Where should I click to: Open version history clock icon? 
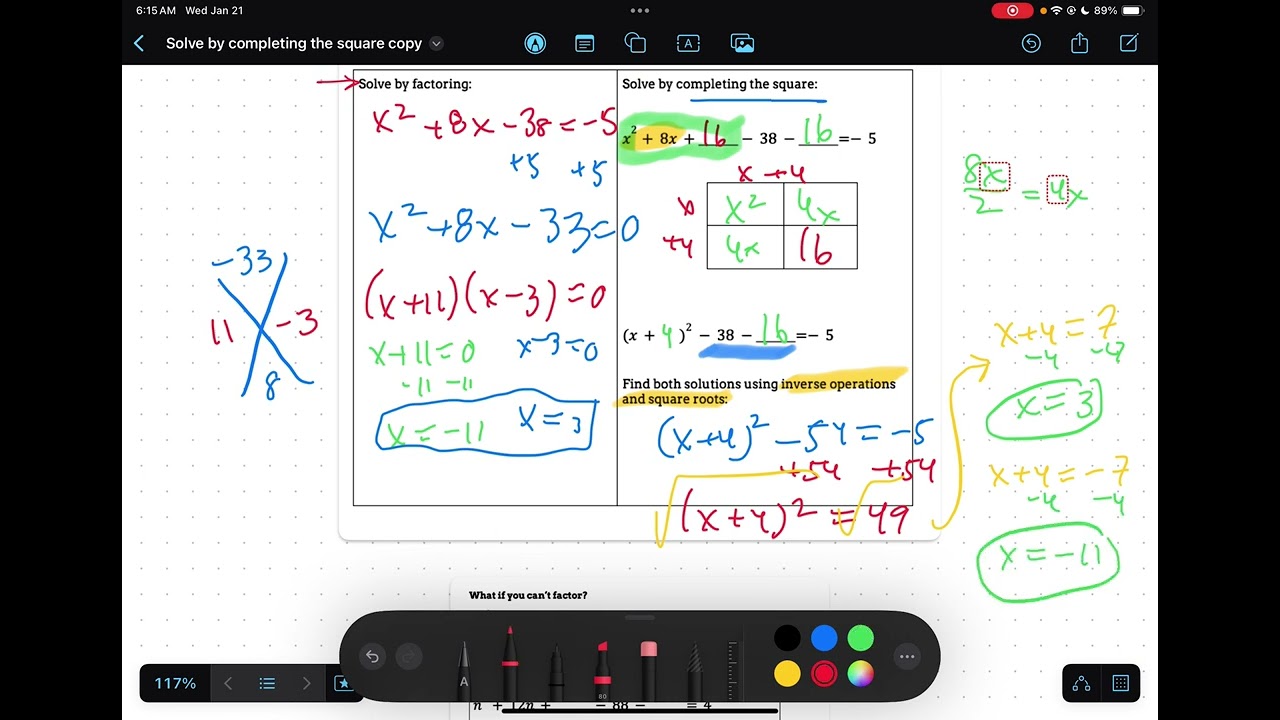1031,43
